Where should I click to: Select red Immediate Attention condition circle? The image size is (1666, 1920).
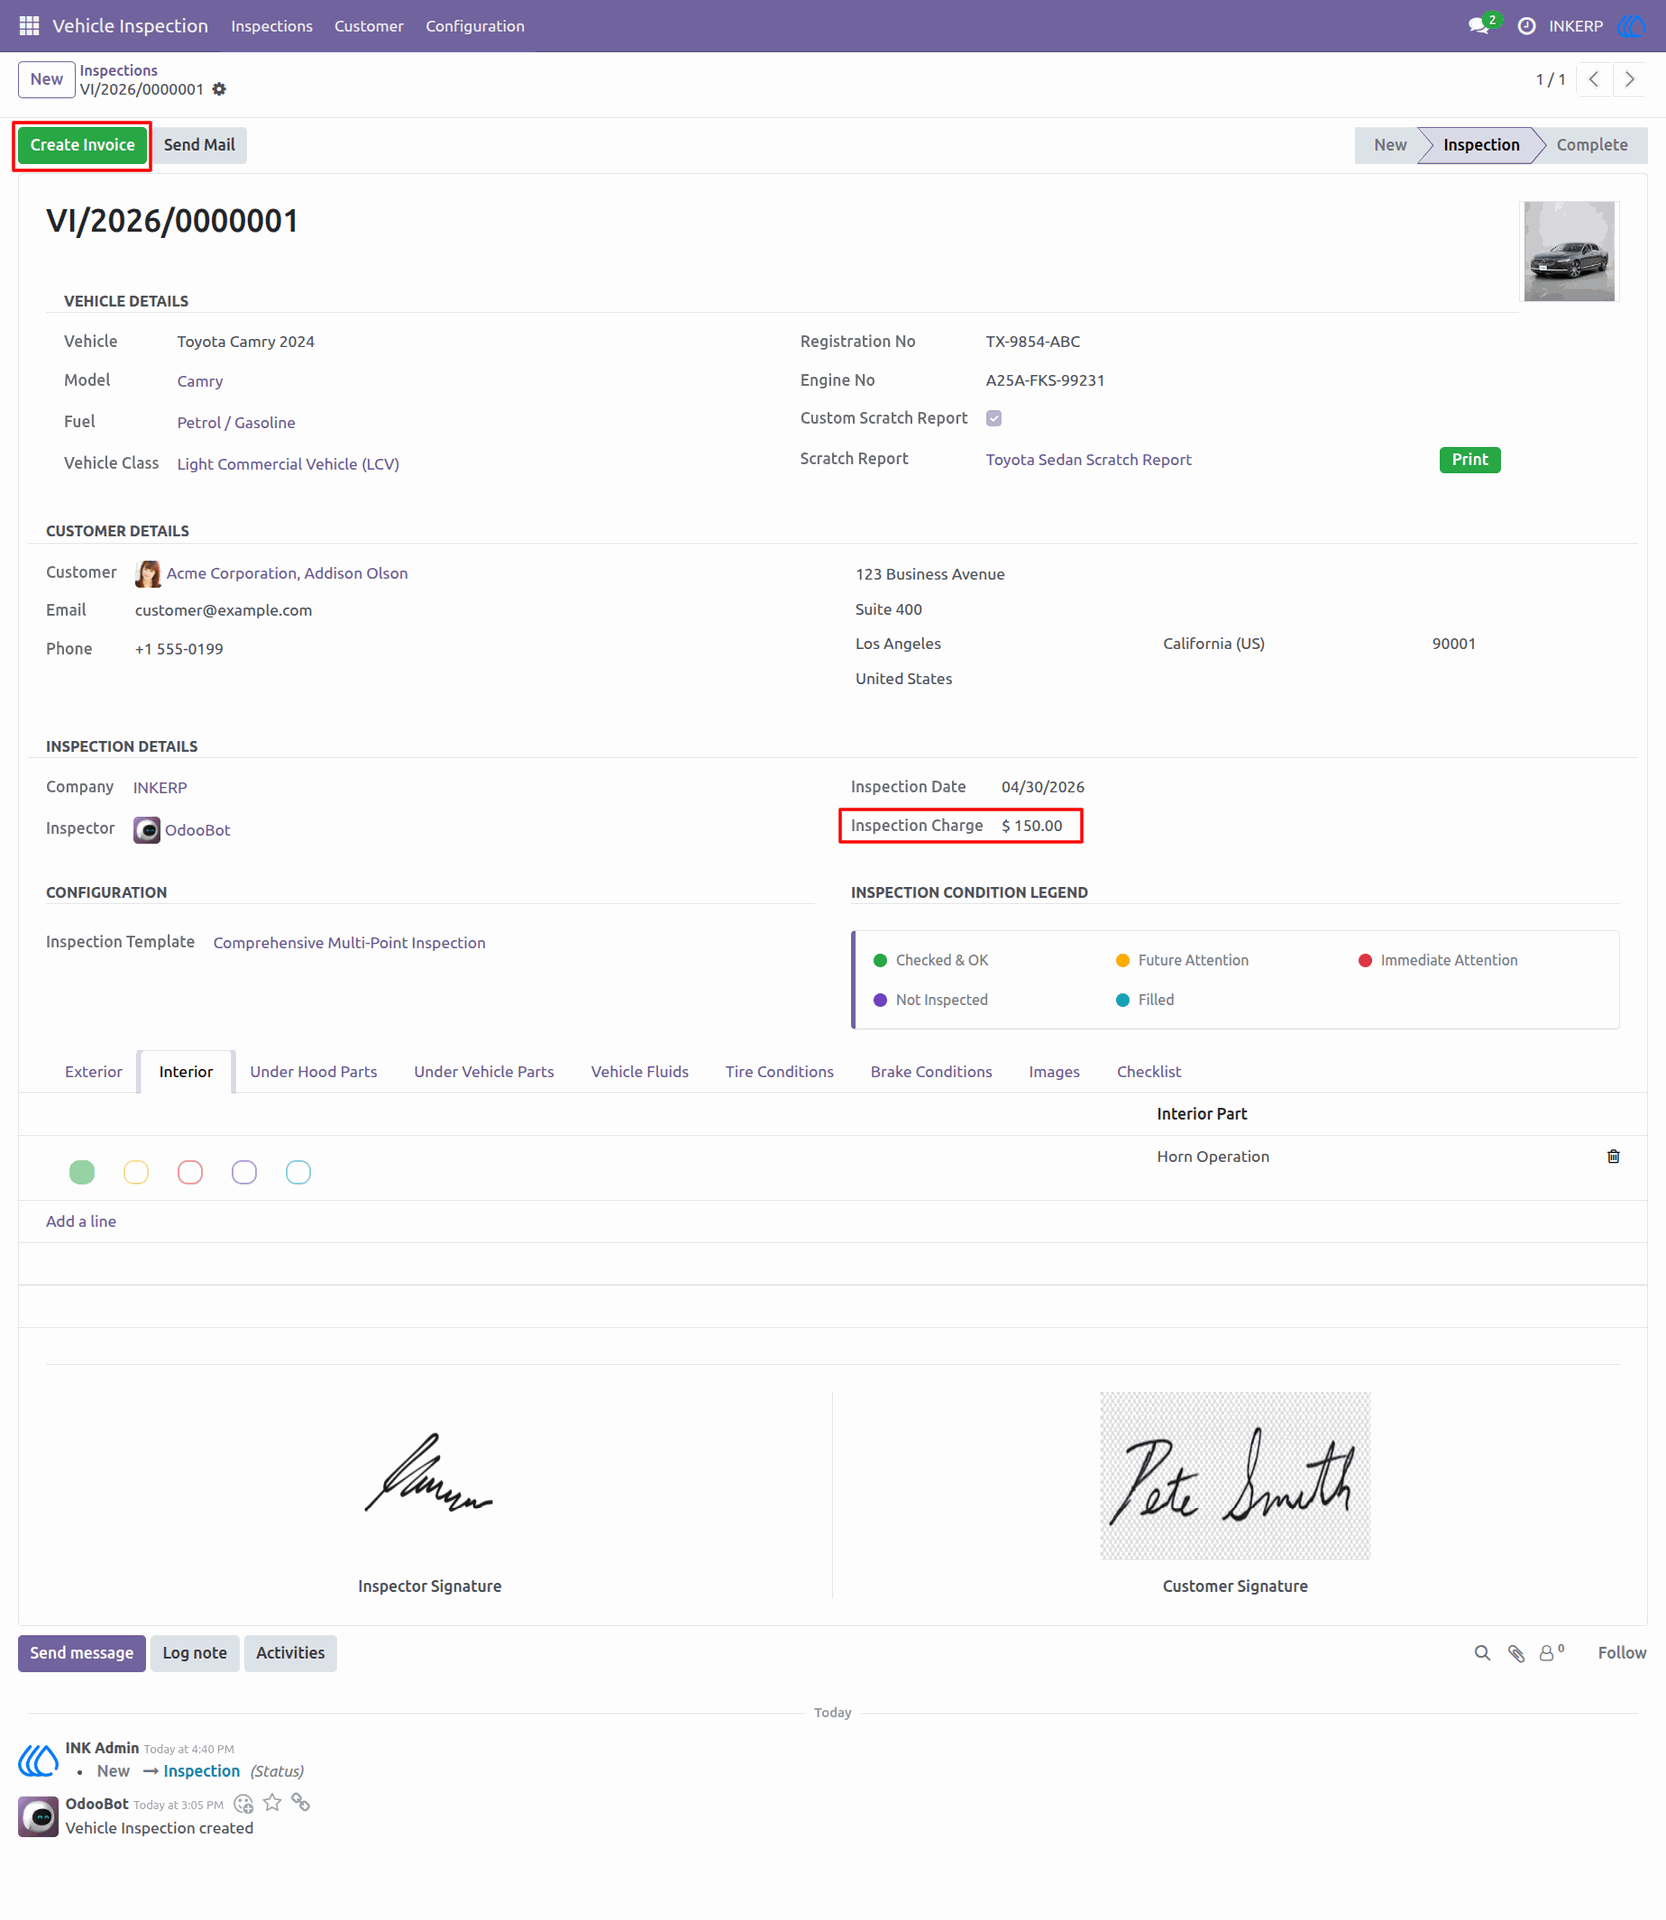(x=190, y=1172)
